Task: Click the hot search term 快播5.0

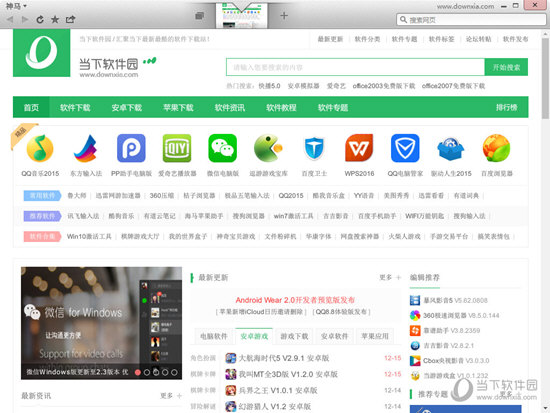Action: click(269, 86)
